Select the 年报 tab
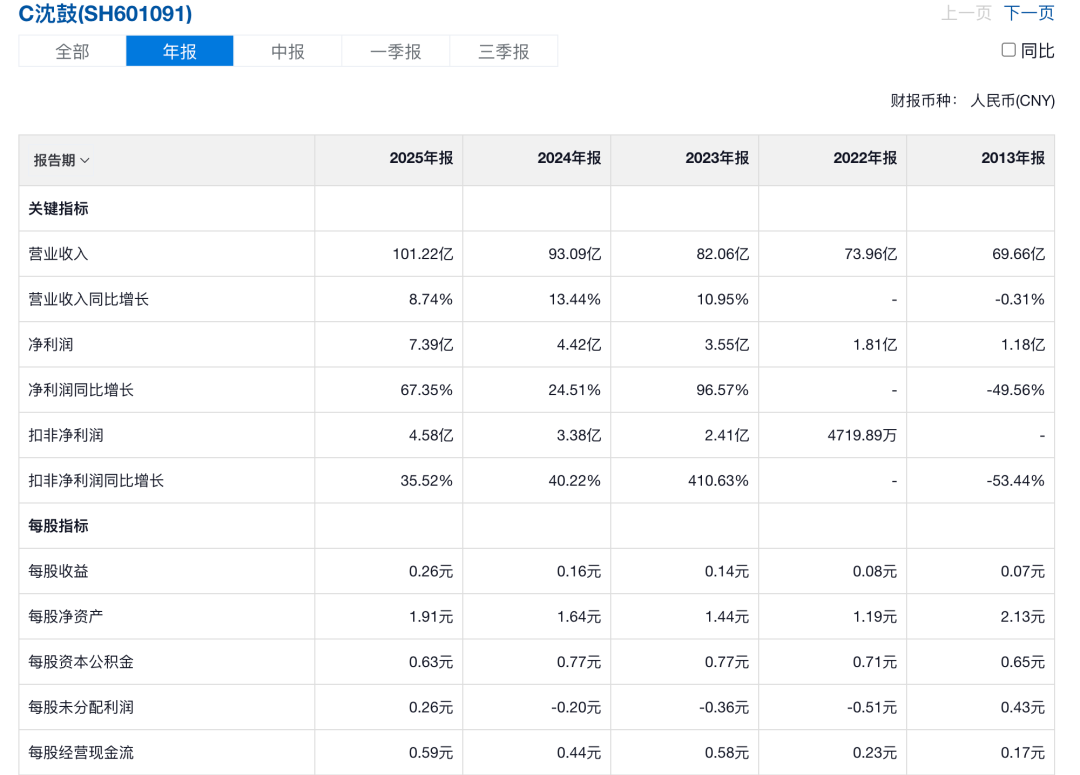1080x775 pixels. tap(180, 52)
